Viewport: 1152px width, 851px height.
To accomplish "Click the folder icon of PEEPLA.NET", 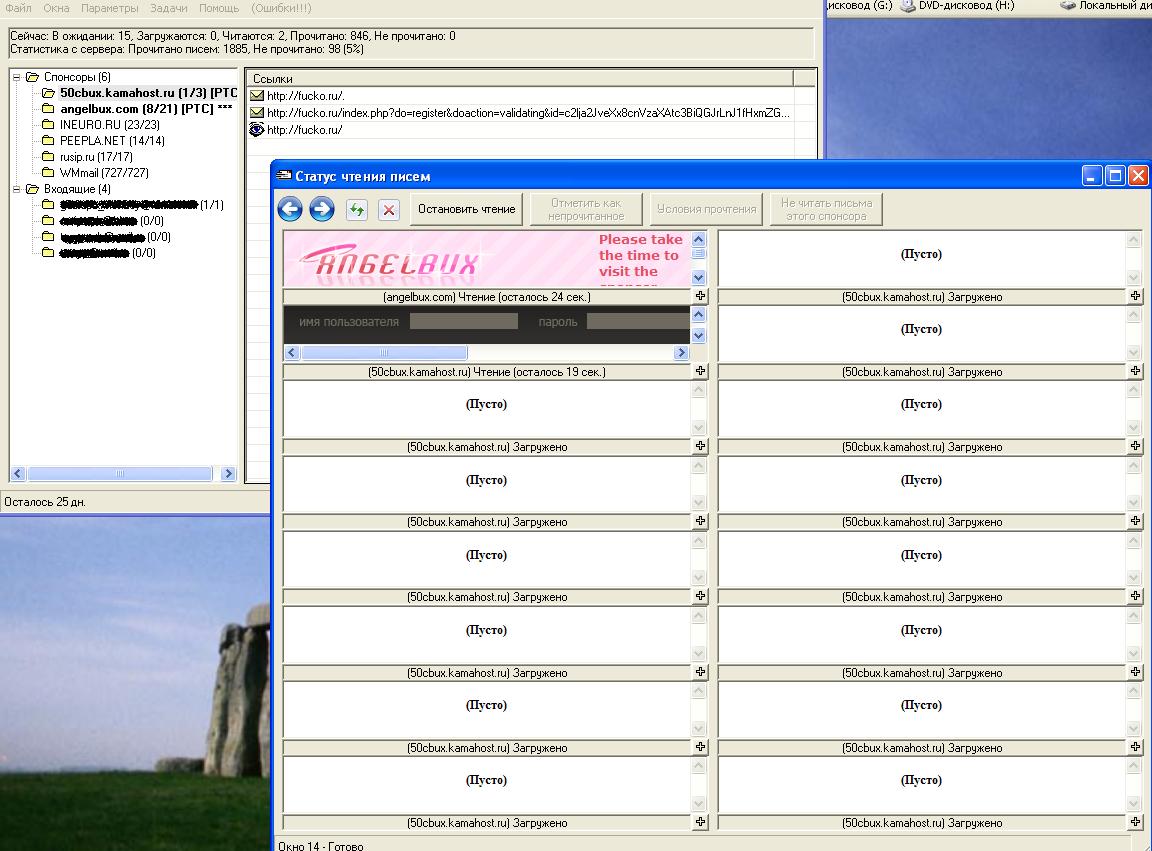I will (x=48, y=140).
